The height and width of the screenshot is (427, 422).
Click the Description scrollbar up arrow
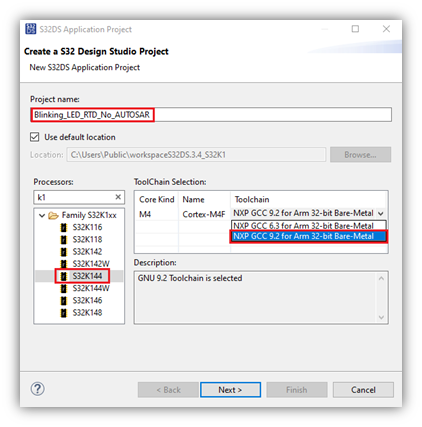coord(381,278)
